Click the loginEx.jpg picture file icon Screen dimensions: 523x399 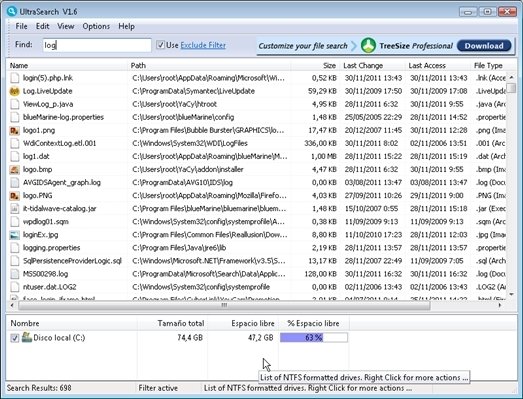(x=14, y=235)
